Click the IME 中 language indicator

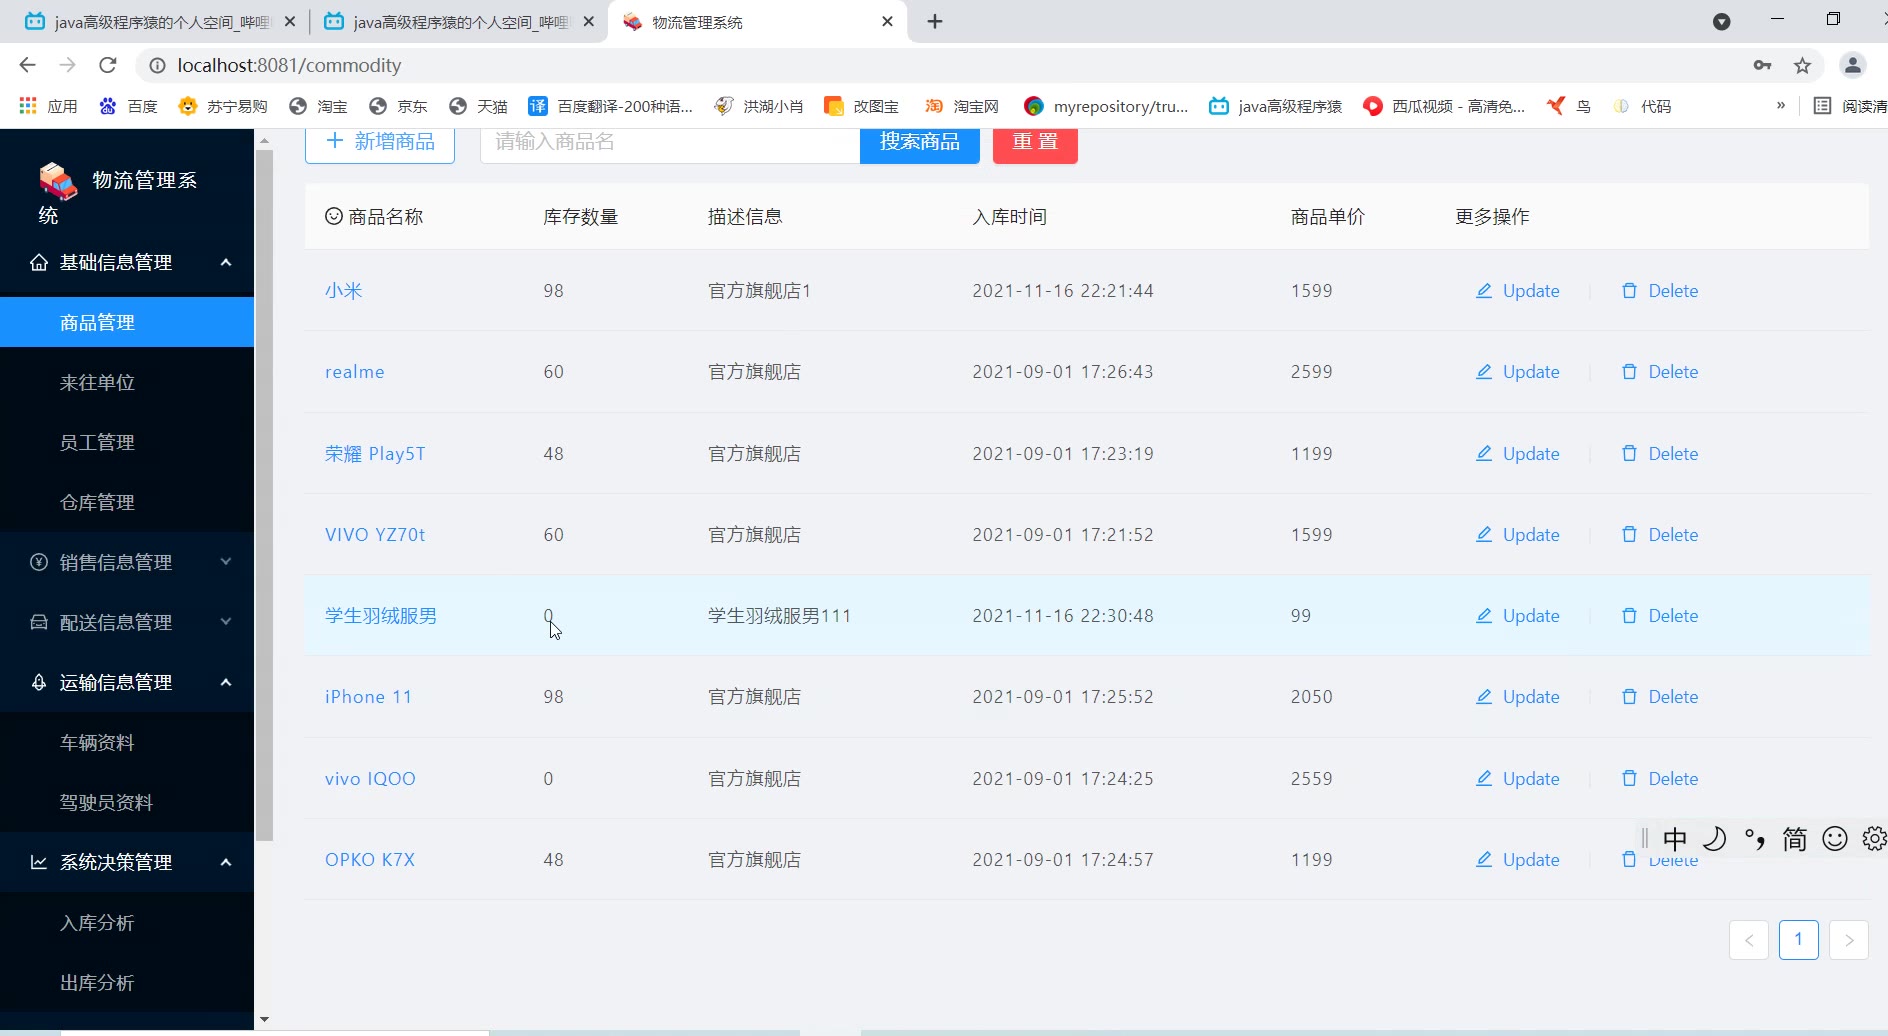click(1675, 838)
